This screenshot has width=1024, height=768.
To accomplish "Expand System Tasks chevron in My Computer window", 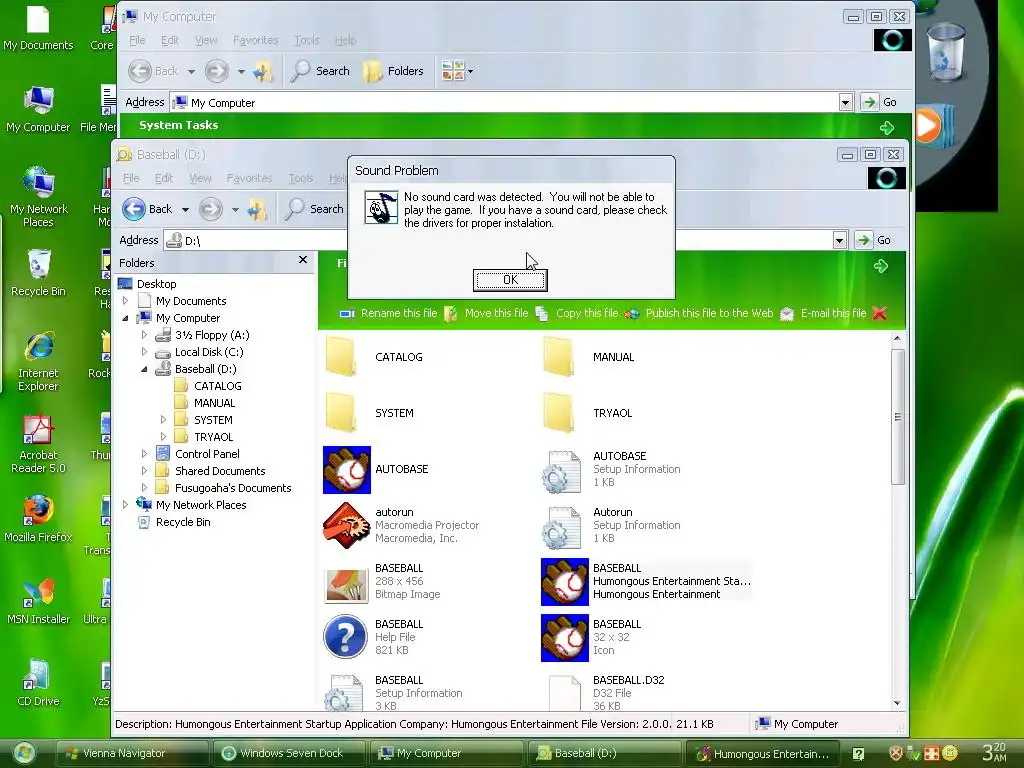I will click(886, 128).
